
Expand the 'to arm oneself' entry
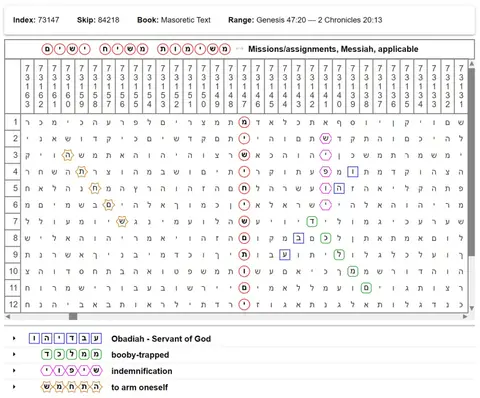14,387
